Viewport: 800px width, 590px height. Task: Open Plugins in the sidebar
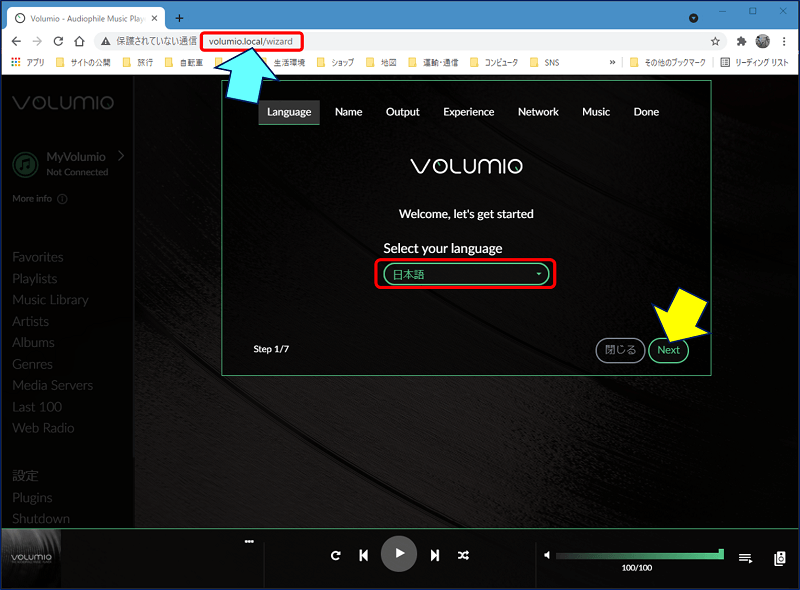pos(32,498)
